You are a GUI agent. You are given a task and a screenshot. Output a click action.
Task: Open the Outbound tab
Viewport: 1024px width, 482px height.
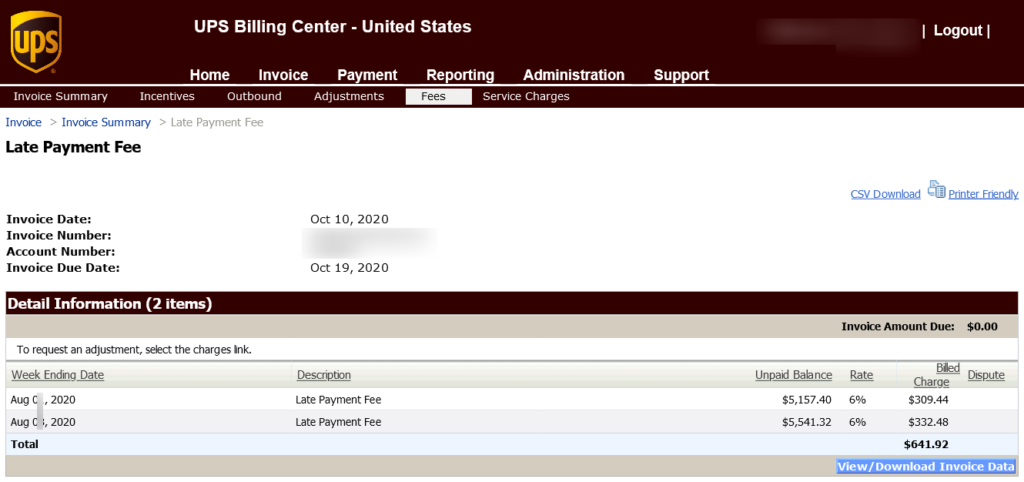pyautogui.click(x=254, y=97)
